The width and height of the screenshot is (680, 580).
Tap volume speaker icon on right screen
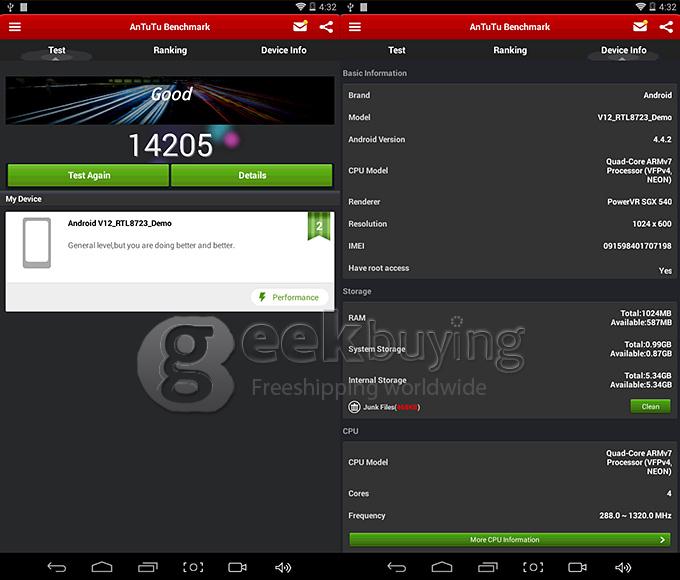[623, 567]
